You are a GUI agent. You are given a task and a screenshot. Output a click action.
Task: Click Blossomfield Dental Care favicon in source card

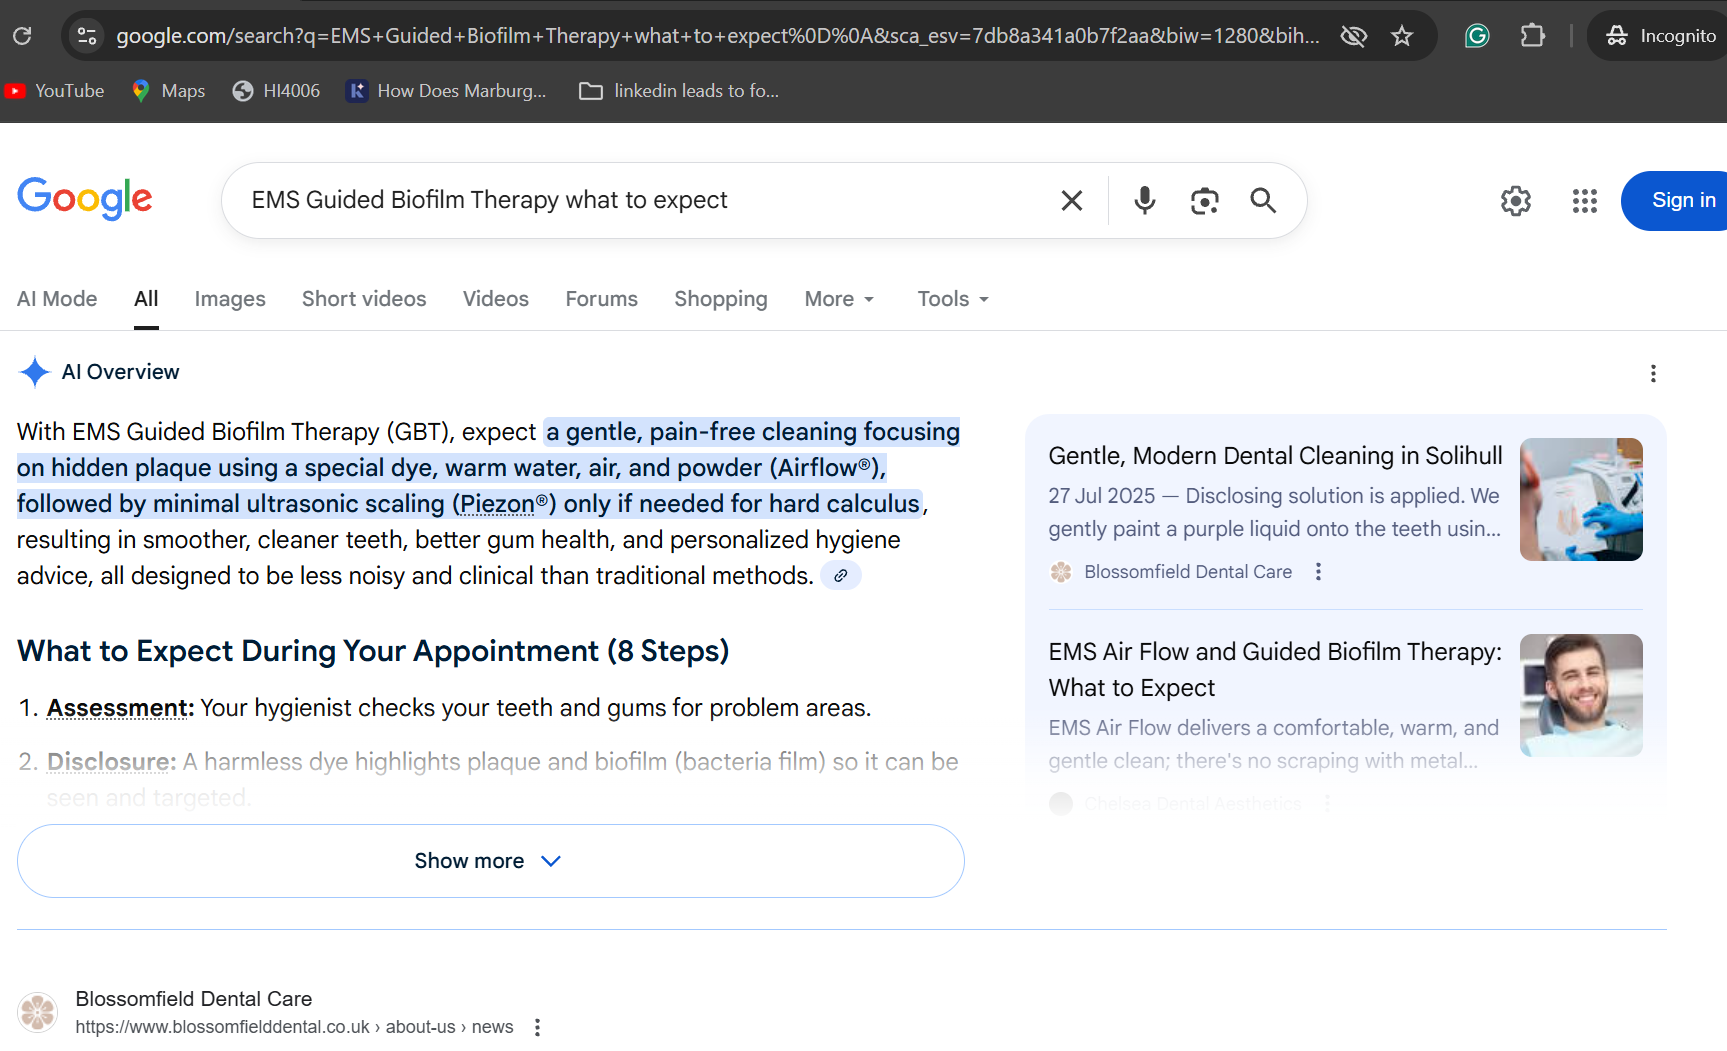click(x=1061, y=572)
